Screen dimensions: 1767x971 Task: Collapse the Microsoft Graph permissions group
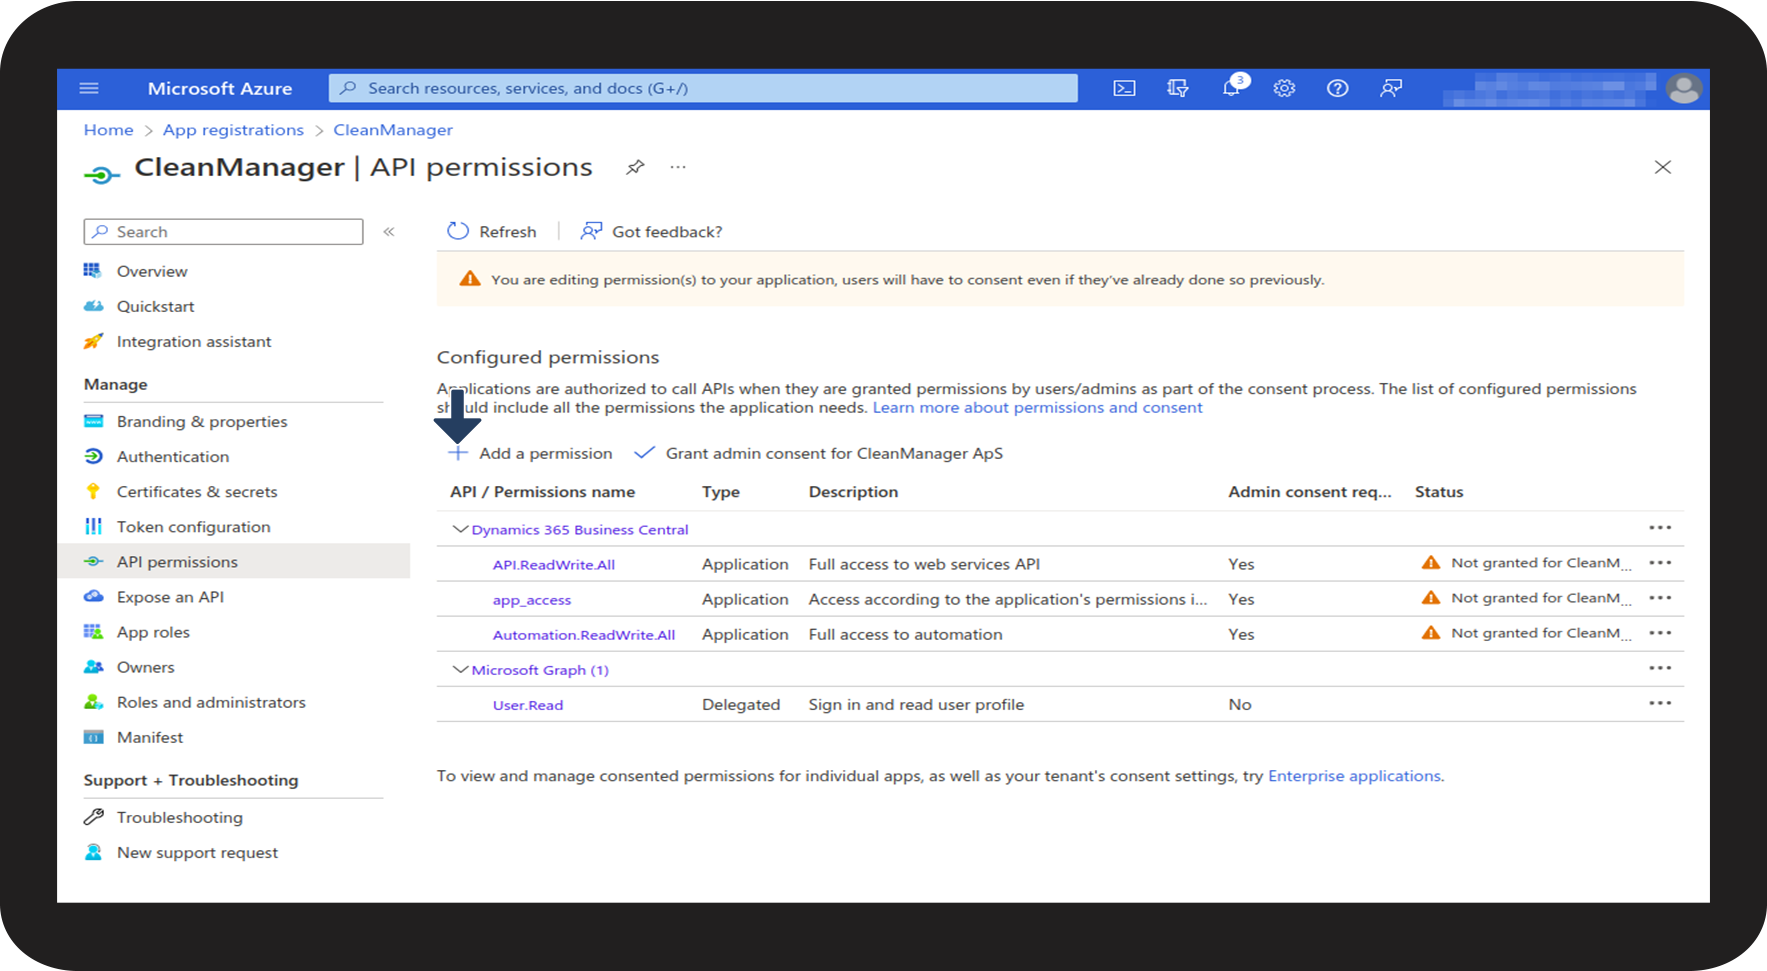click(x=460, y=669)
